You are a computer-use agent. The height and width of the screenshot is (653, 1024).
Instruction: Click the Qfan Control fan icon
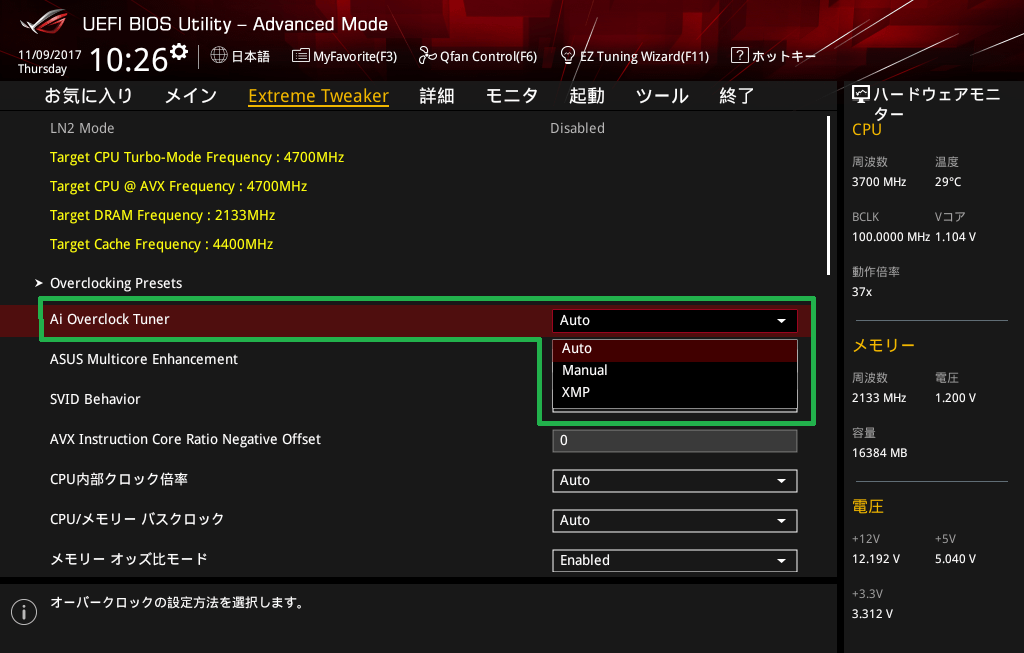427,56
